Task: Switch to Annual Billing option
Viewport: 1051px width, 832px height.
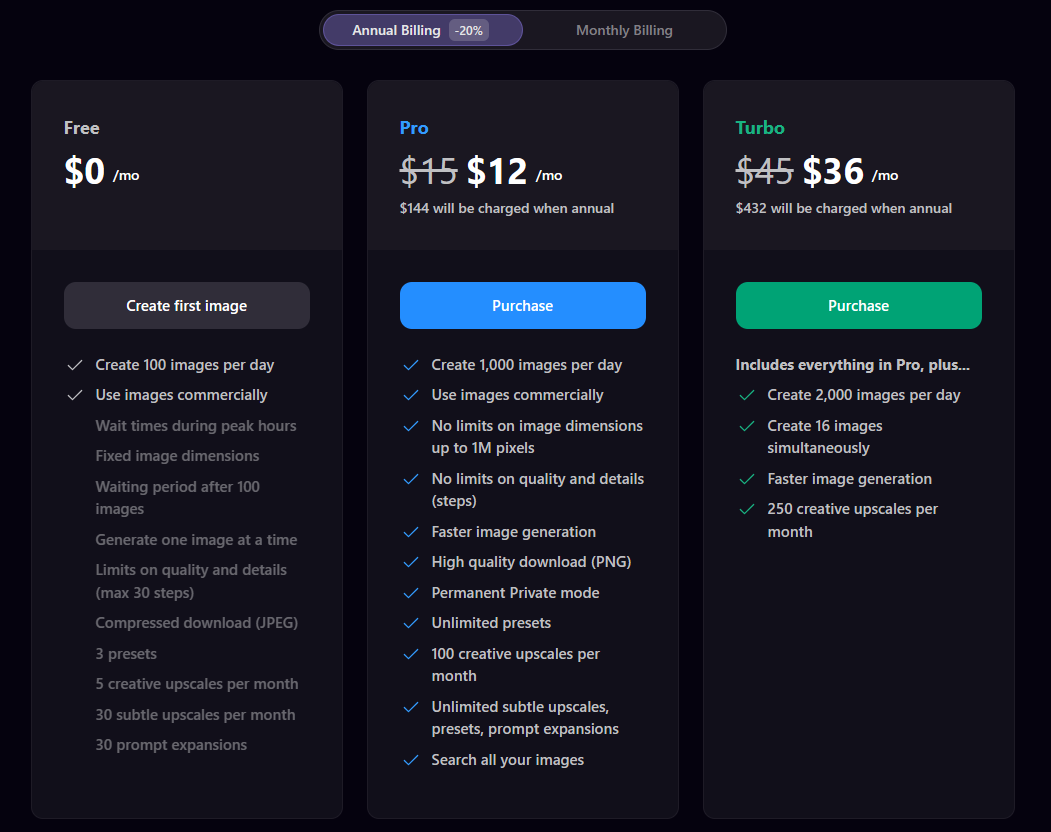Action: (397, 30)
